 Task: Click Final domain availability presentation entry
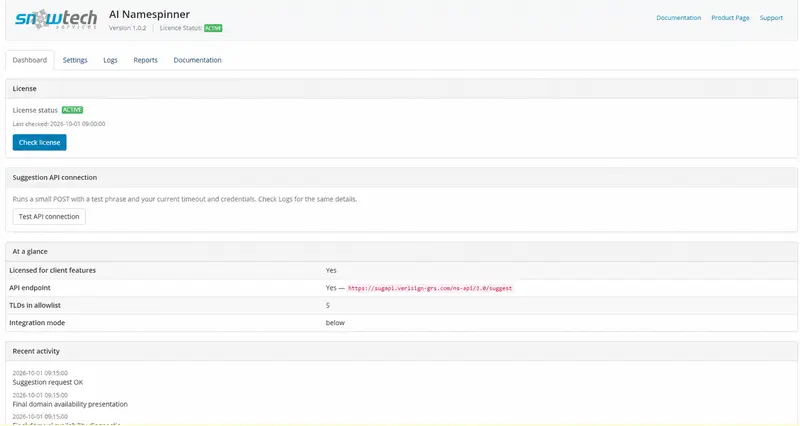pyautogui.click(x=70, y=404)
